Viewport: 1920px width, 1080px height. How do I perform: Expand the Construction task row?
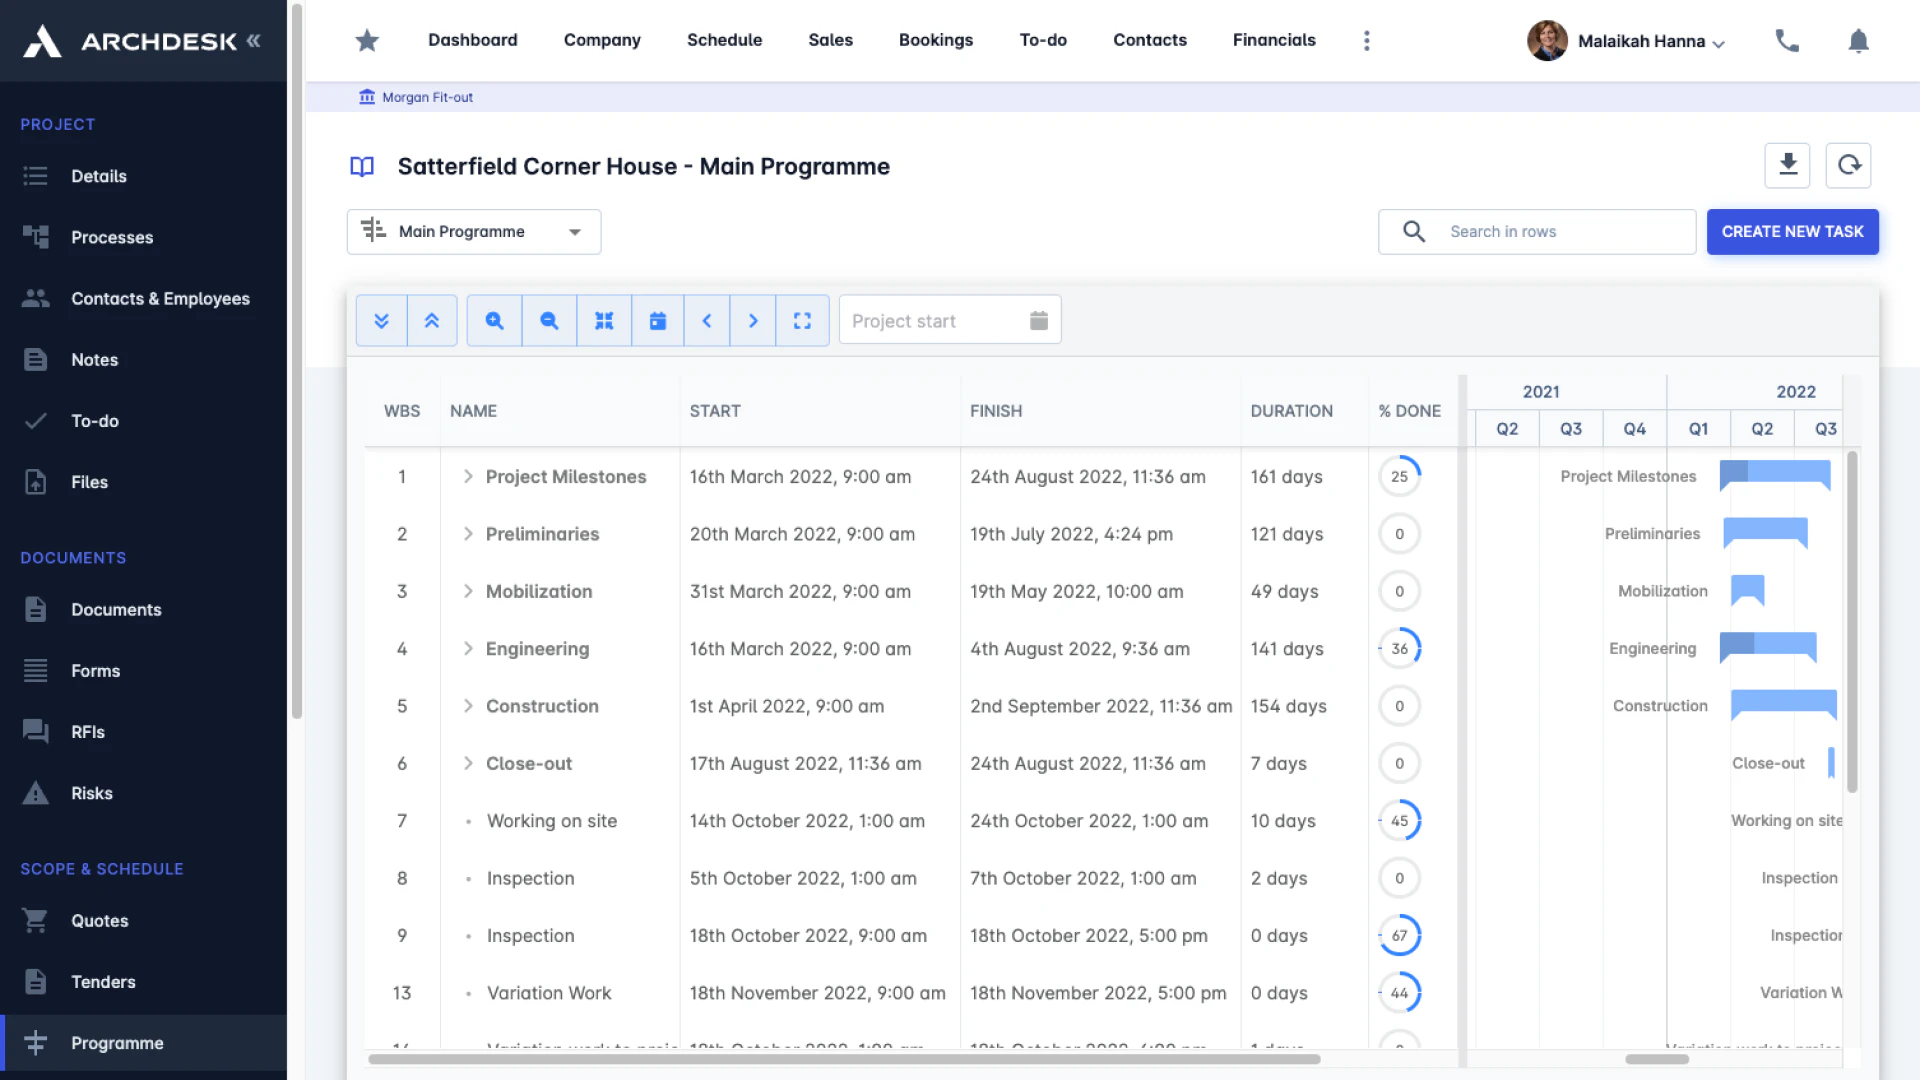coord(467,706)
